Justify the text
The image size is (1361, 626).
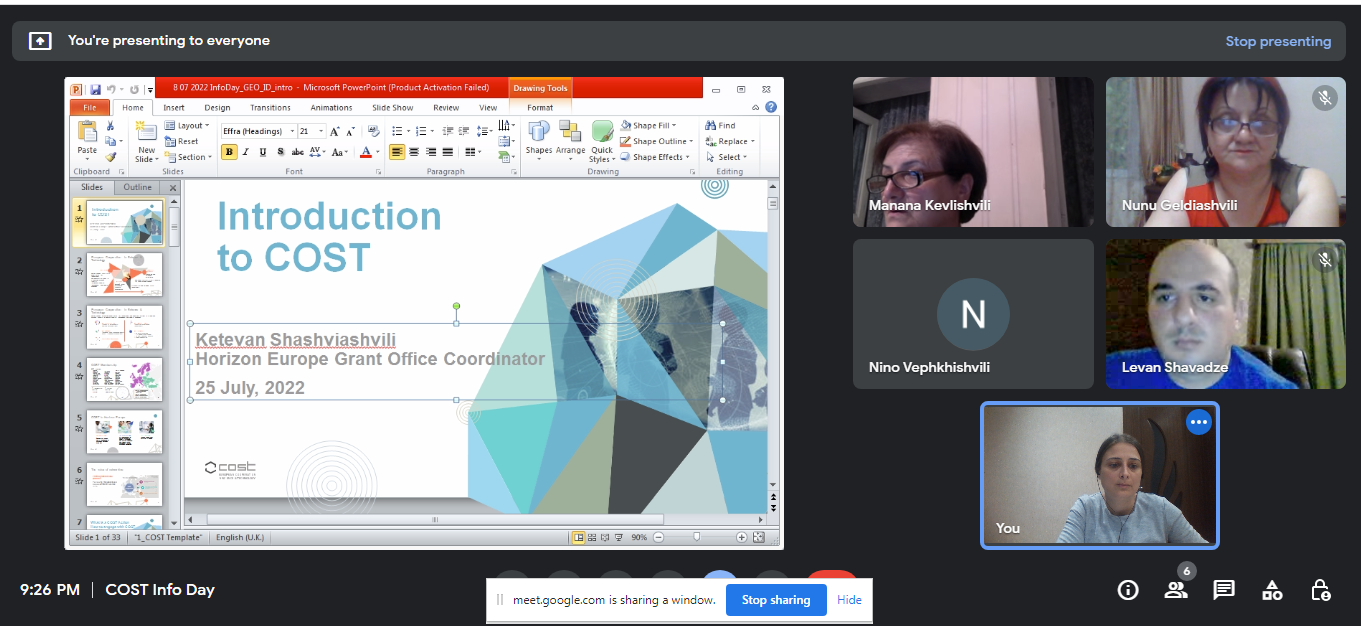448,152
